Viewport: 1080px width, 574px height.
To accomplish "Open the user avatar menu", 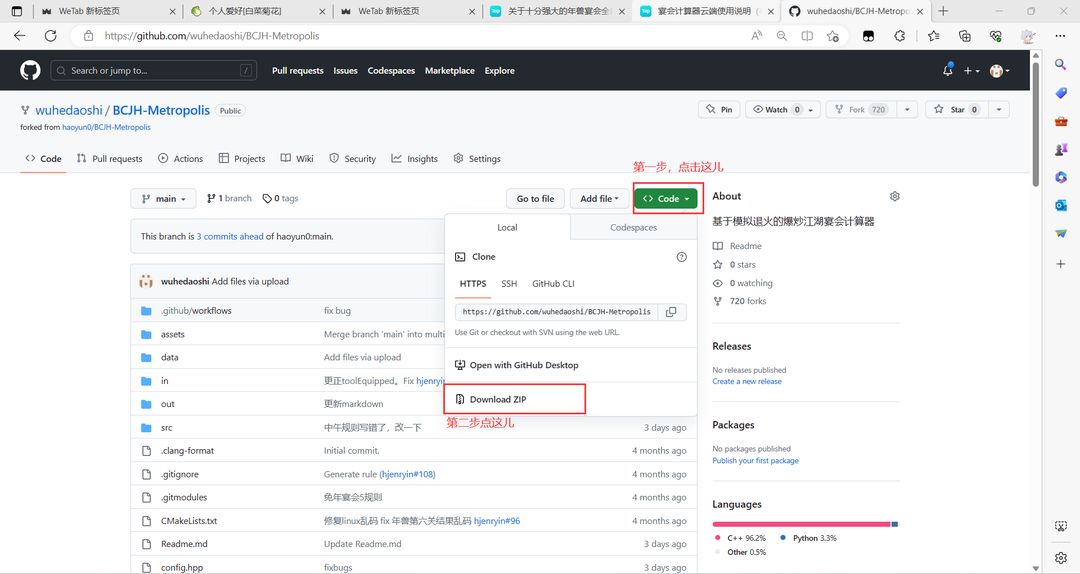I will click(999, 70).
